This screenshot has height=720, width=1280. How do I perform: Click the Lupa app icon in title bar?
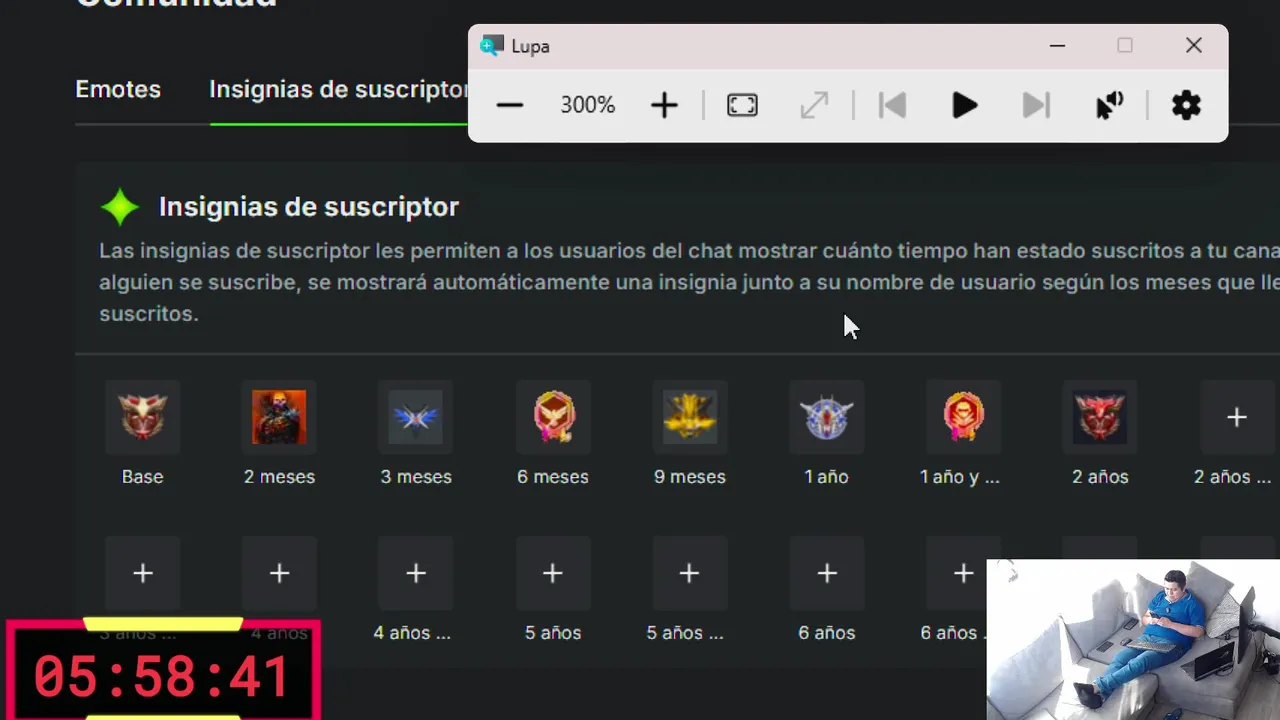coord(491,46)
